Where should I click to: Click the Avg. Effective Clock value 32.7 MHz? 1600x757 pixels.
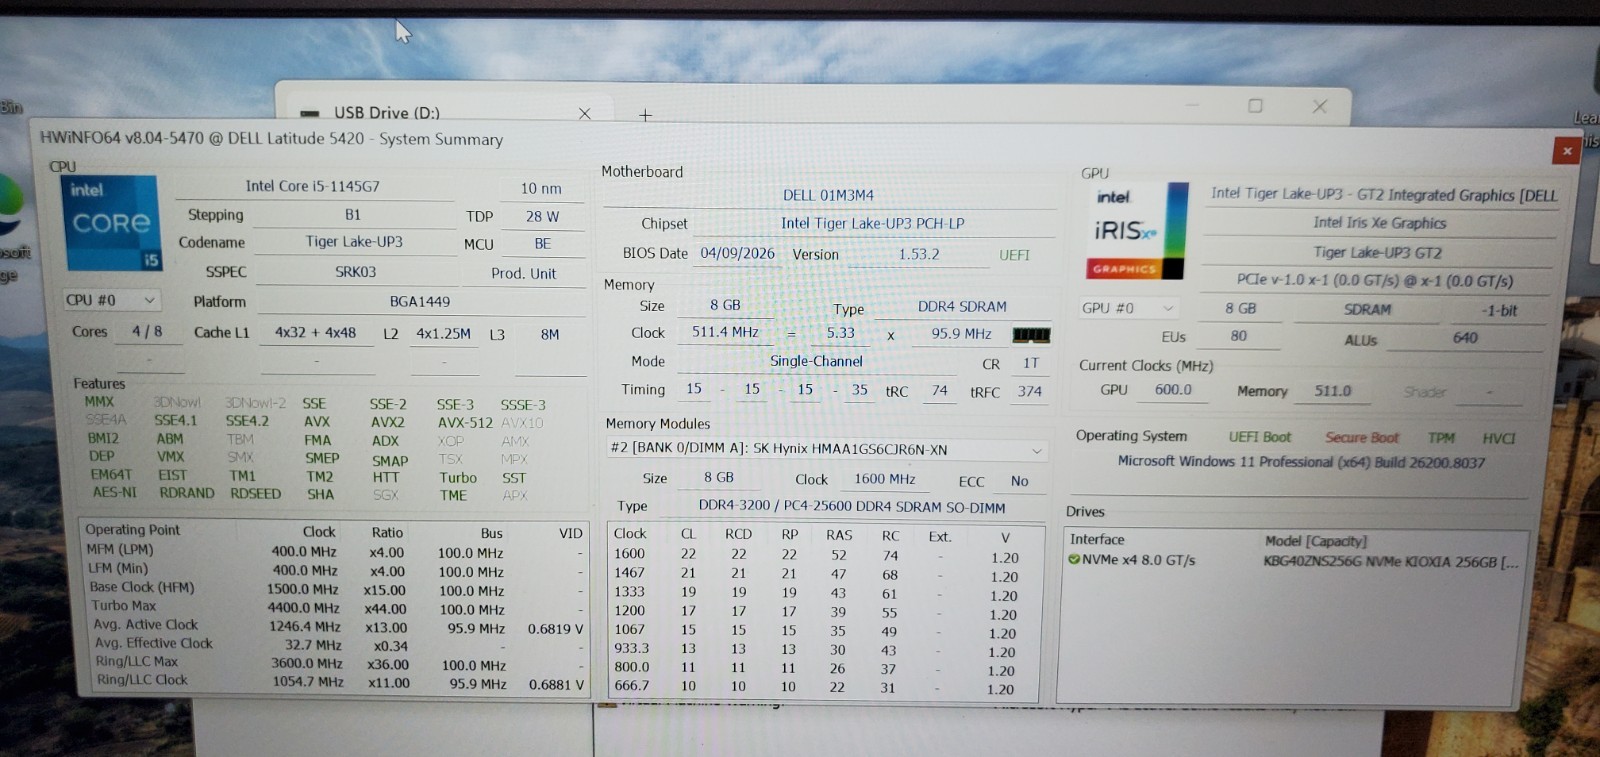click(313, 645)
